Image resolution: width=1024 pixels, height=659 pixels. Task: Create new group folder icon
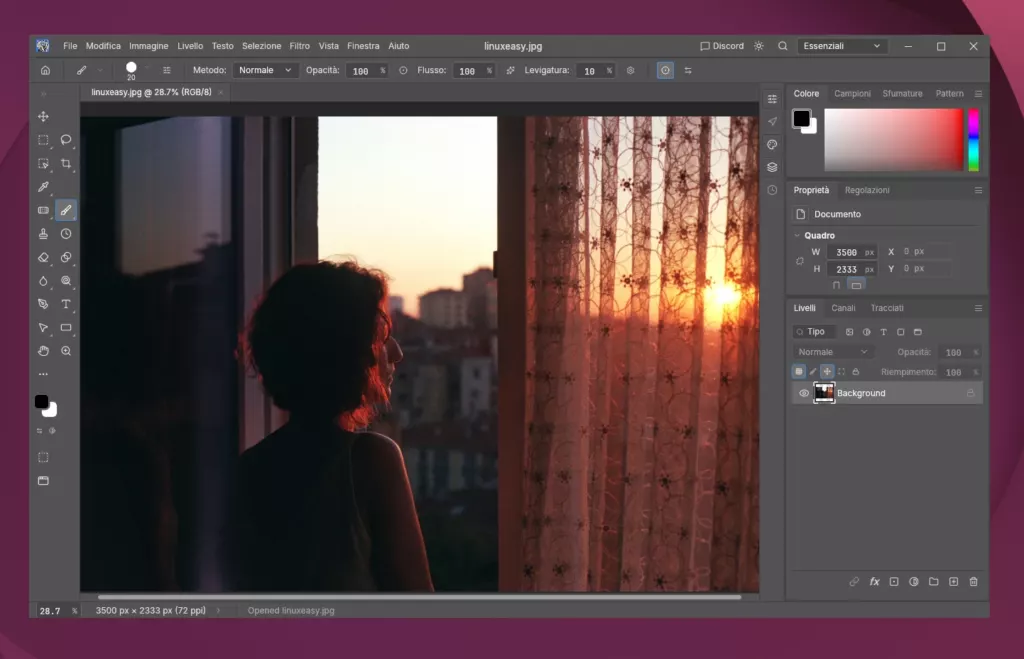coord(933,581)
